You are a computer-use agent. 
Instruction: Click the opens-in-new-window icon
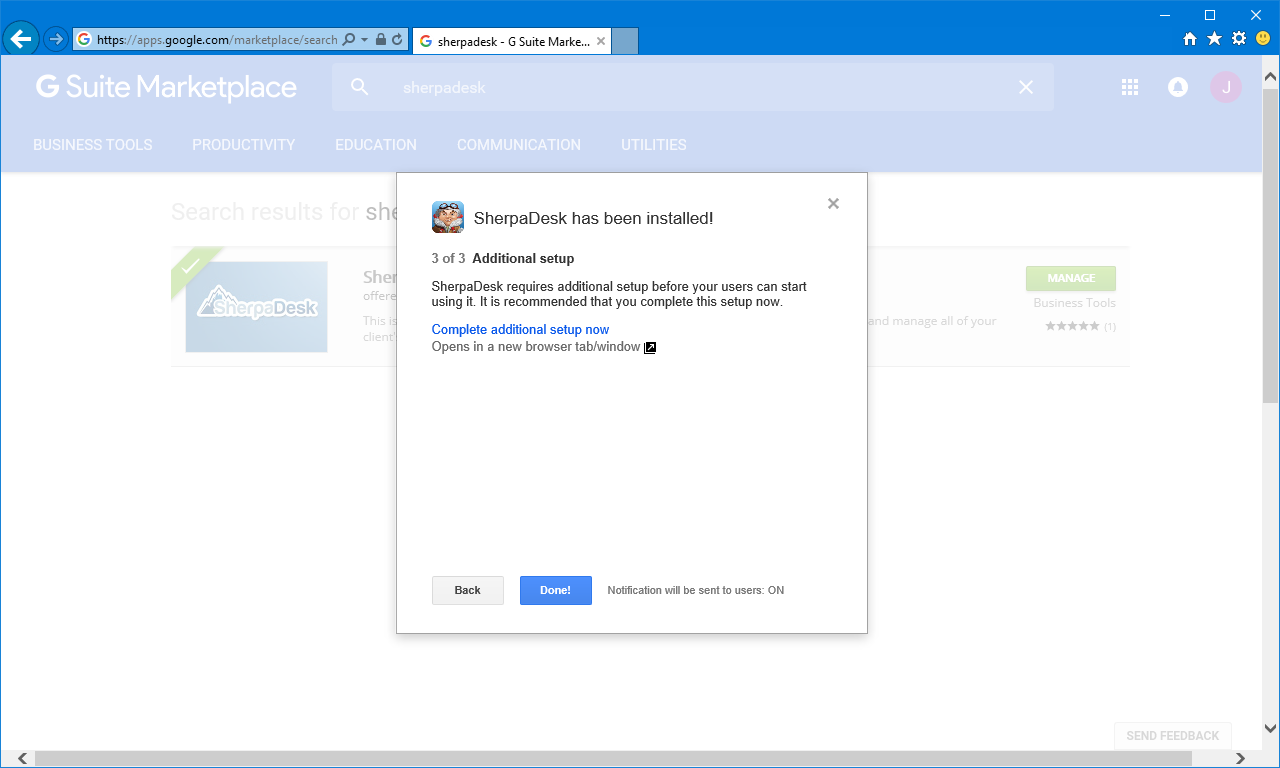click(649, 347)
